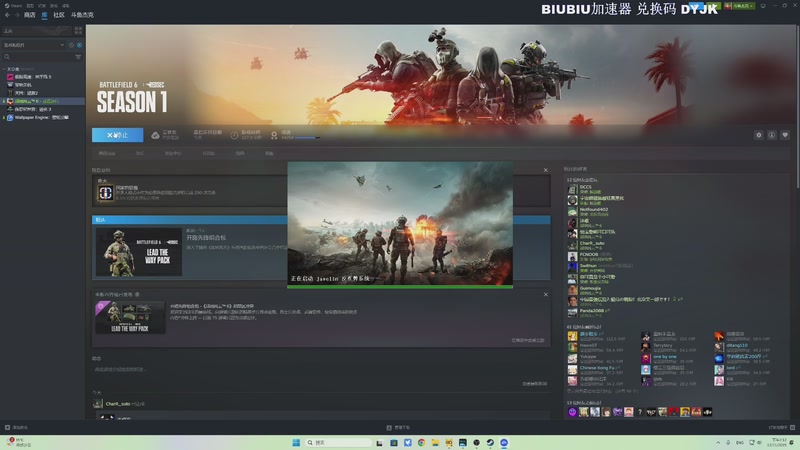Open Friends & Chat at bottom-right
This screenshot has width=800, height=450.
(781, 428)
